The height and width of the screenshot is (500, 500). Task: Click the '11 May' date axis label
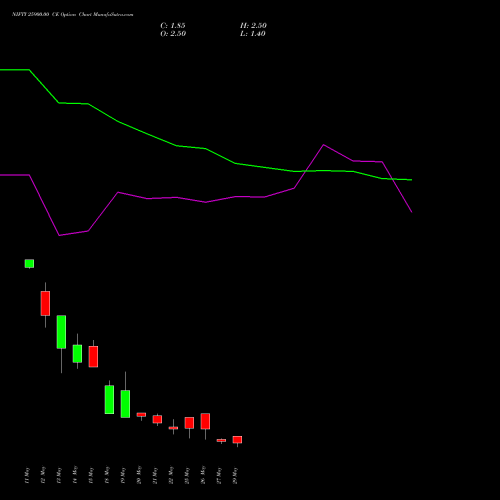27,475
